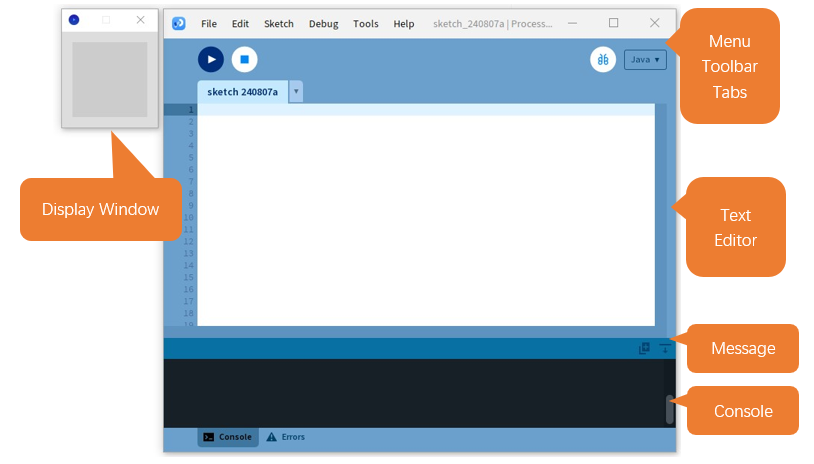
Task: Click the black console output area
Action: [x=414, y=393]
